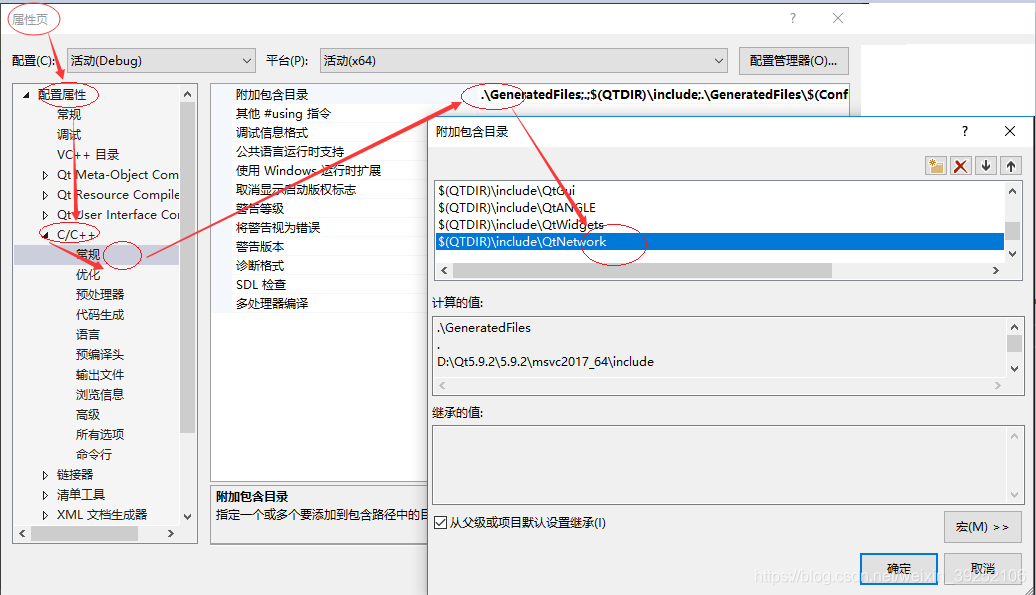Click horizontal scrollbar of include list
The image size is (1036, 595).
click(x=642, y=270)
